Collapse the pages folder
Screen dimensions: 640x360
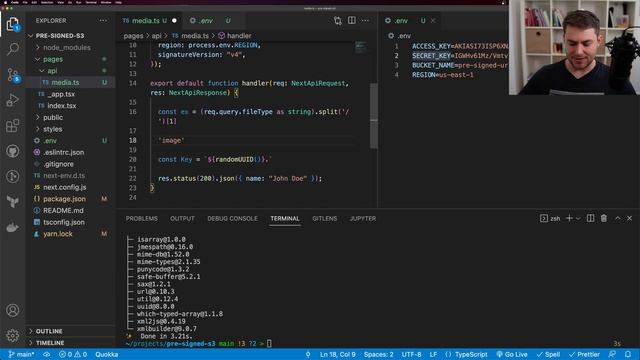pyautogui.click(x=53, y=59)
